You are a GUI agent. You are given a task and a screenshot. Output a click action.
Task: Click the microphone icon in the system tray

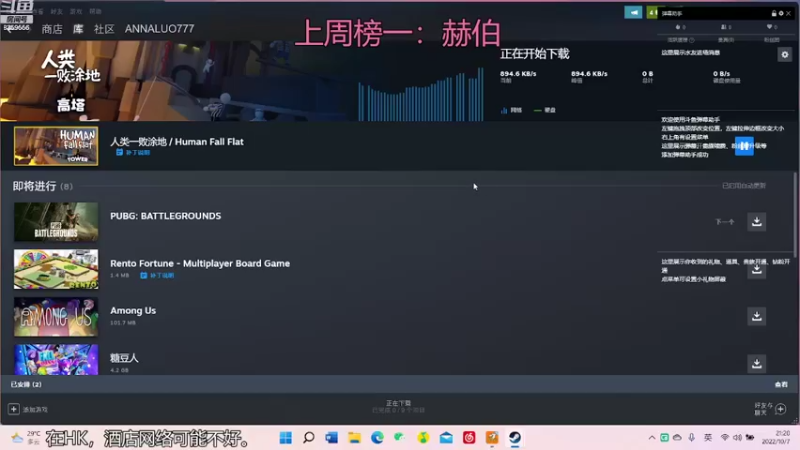[691, 437]
